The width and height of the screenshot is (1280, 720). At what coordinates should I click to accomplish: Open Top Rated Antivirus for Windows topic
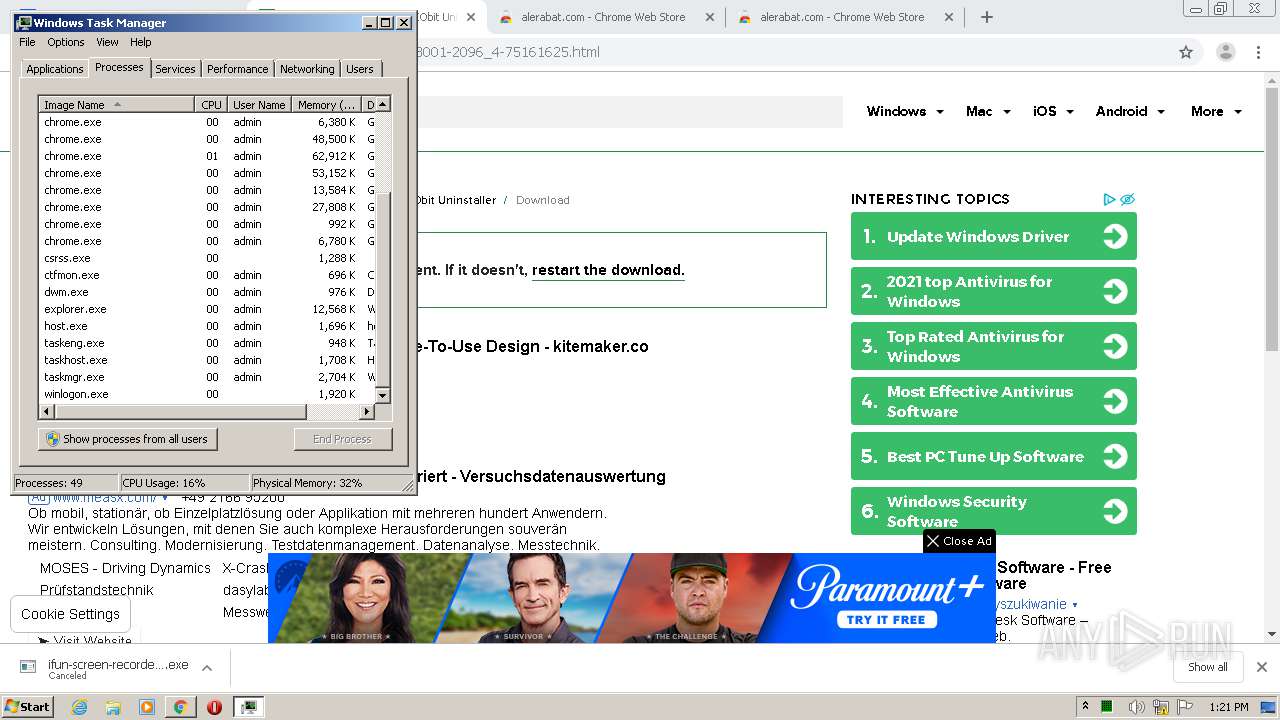tap(993, 346)
